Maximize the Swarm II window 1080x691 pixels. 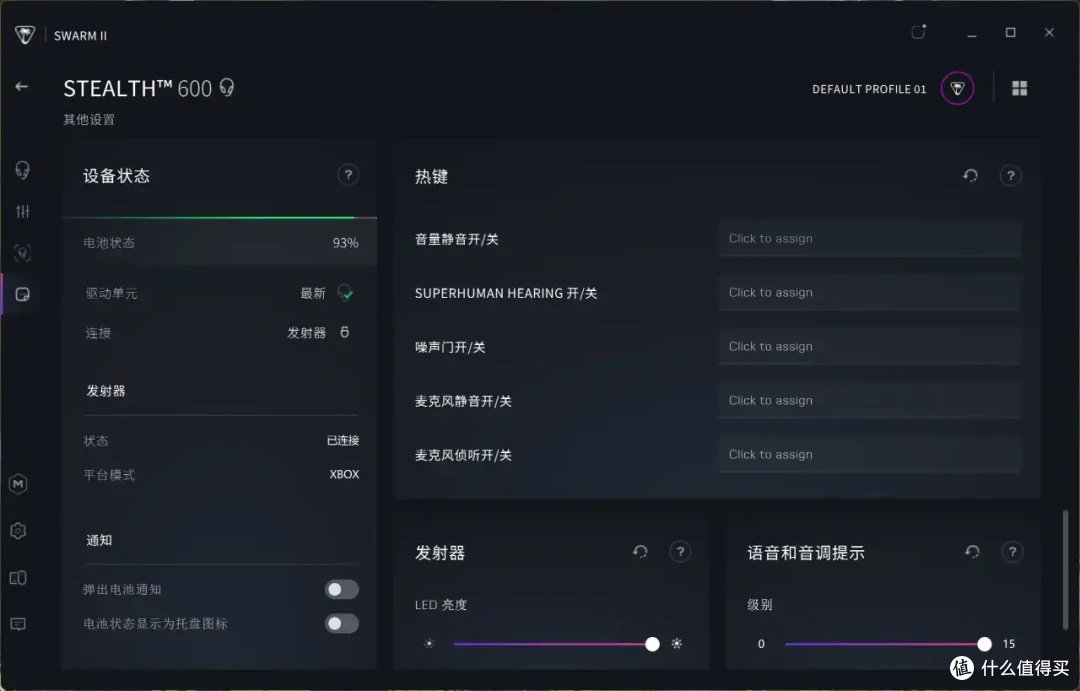click(x=1010, y=32)
